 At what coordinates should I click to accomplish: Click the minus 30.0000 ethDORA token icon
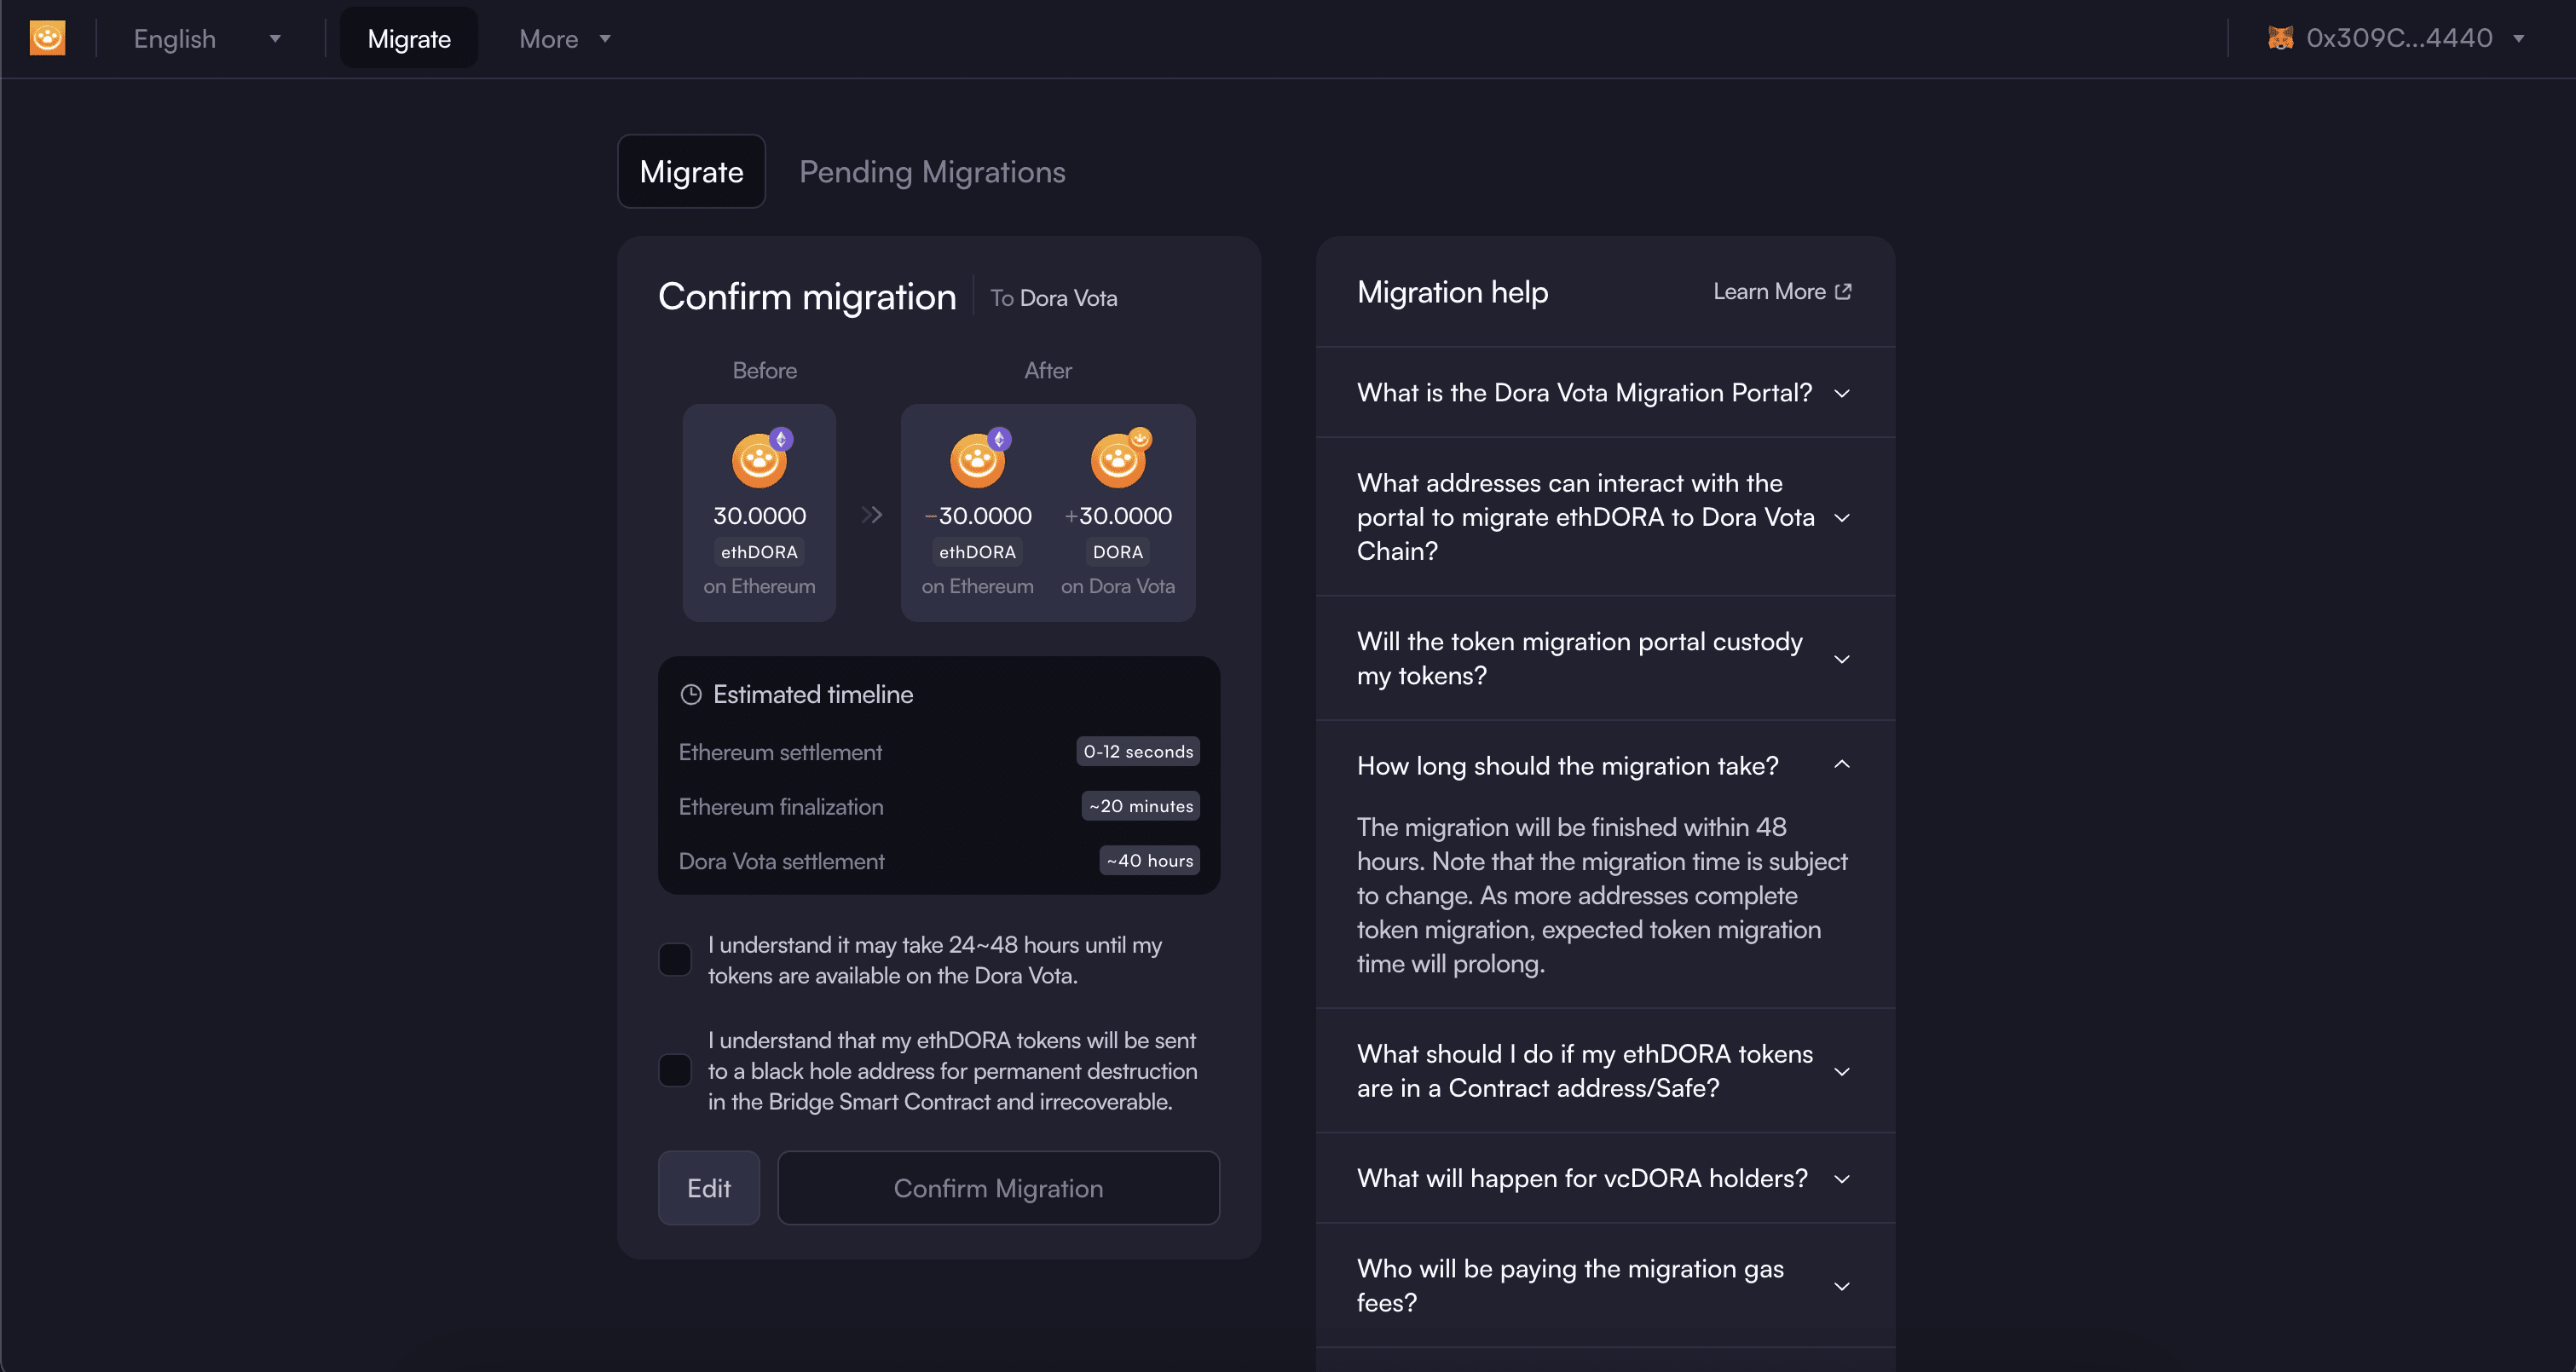(978, 460)
